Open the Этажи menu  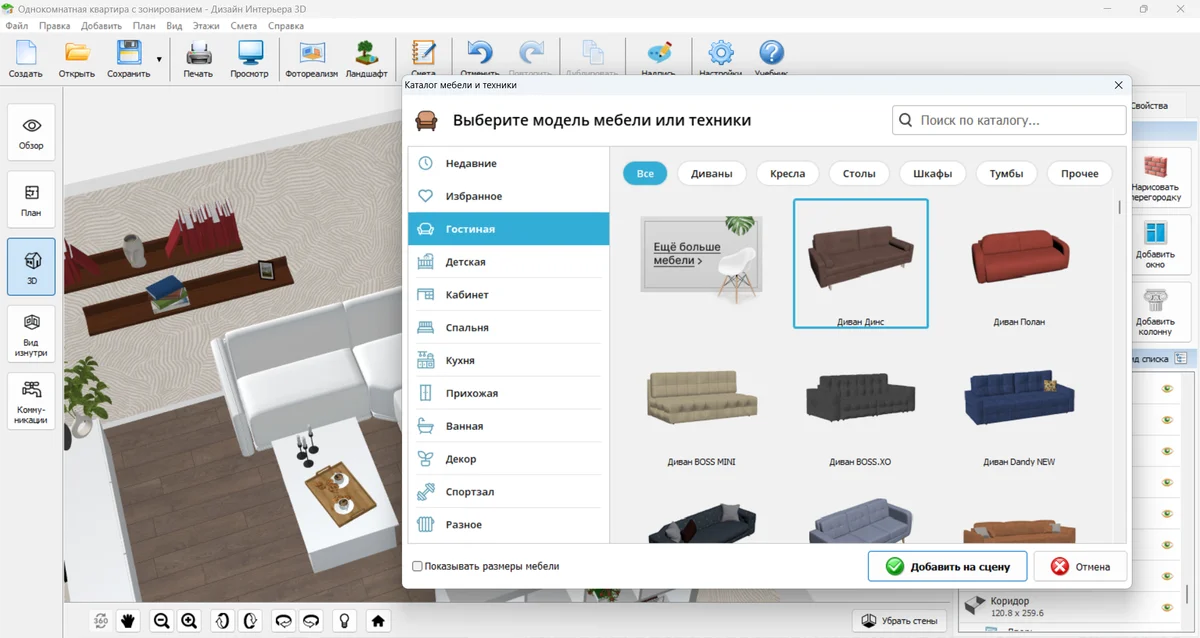click(x=207, y=25)
